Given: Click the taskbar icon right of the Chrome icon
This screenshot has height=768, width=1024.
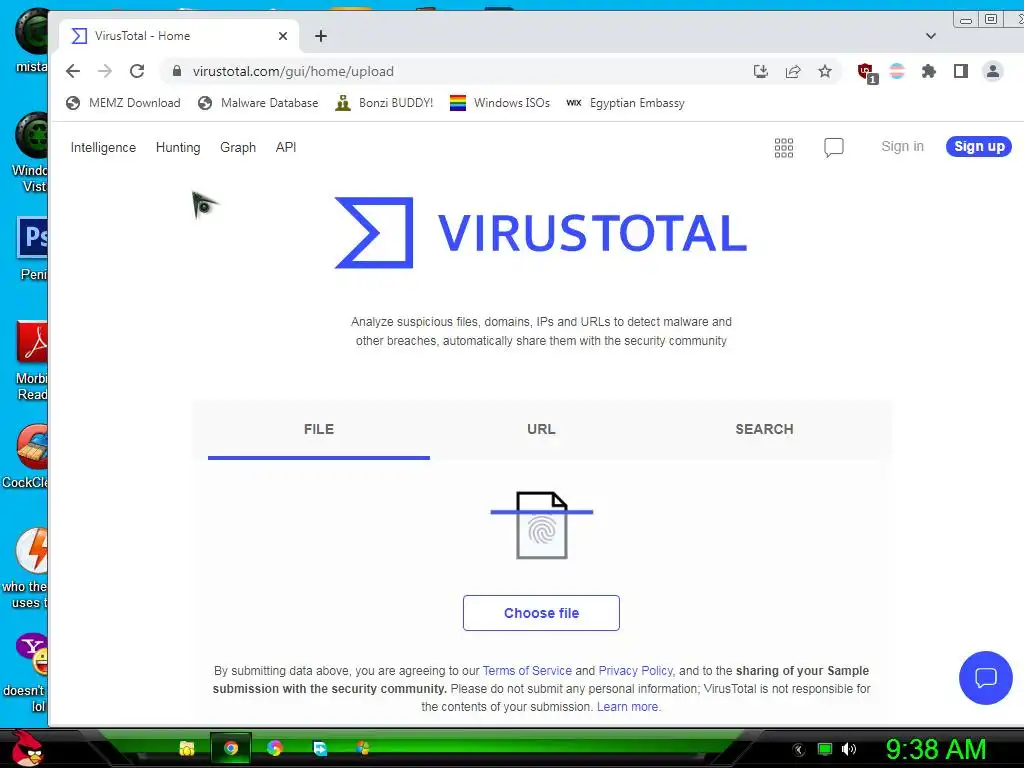Looking at the screenshot, I should click(x=274, y=748).
